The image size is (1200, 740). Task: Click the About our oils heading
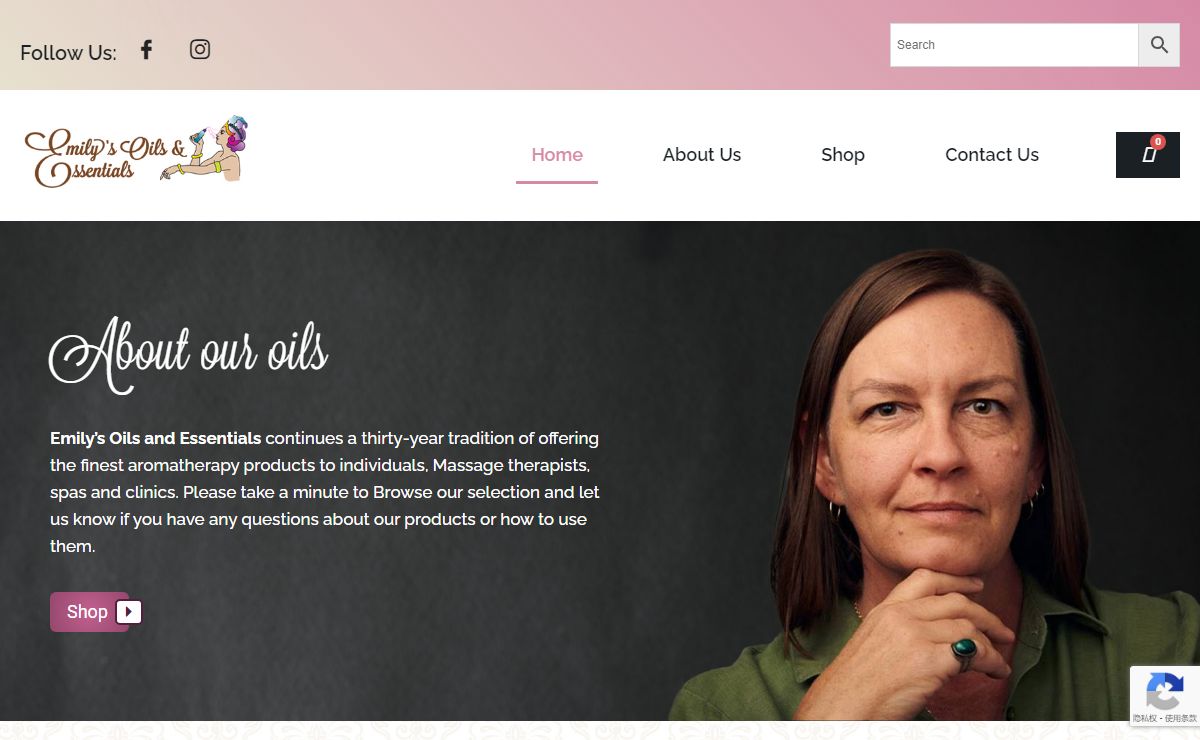pyautogui.click(x=189, y=354)
